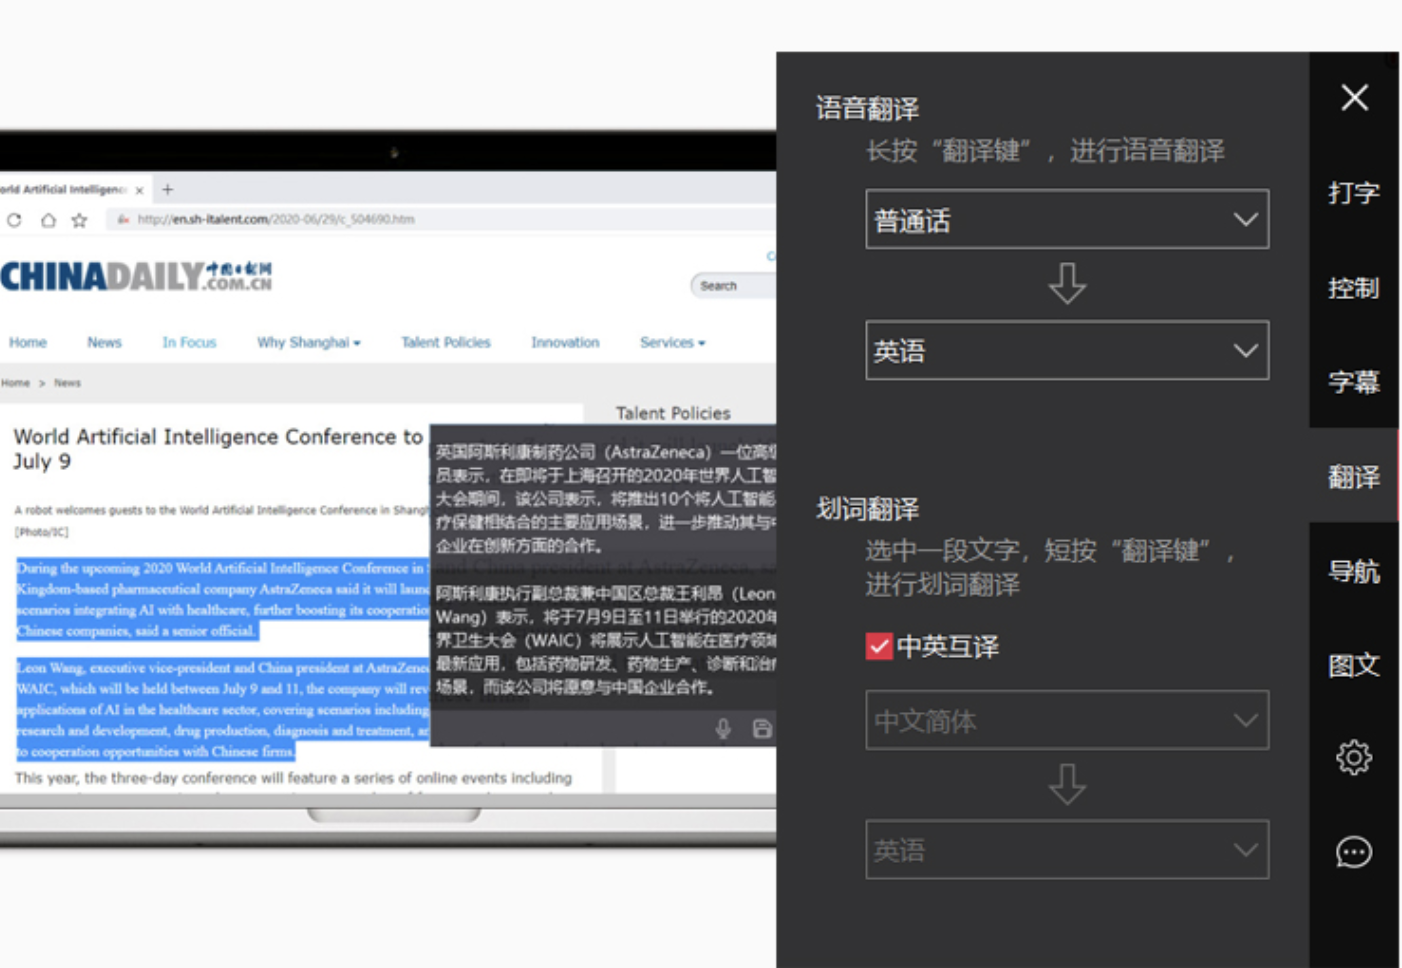
Task: Open the 打字 typing panel
Action: tap(1354, 194)
